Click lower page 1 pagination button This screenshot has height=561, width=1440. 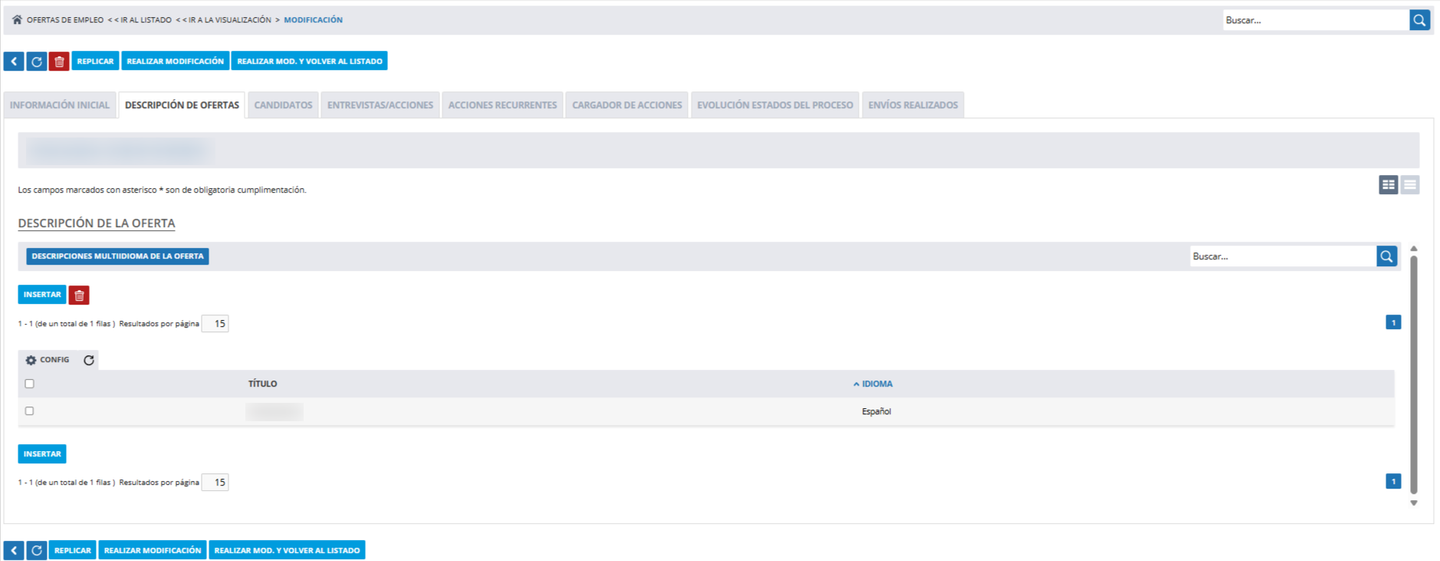click(x=1394, y=481)
